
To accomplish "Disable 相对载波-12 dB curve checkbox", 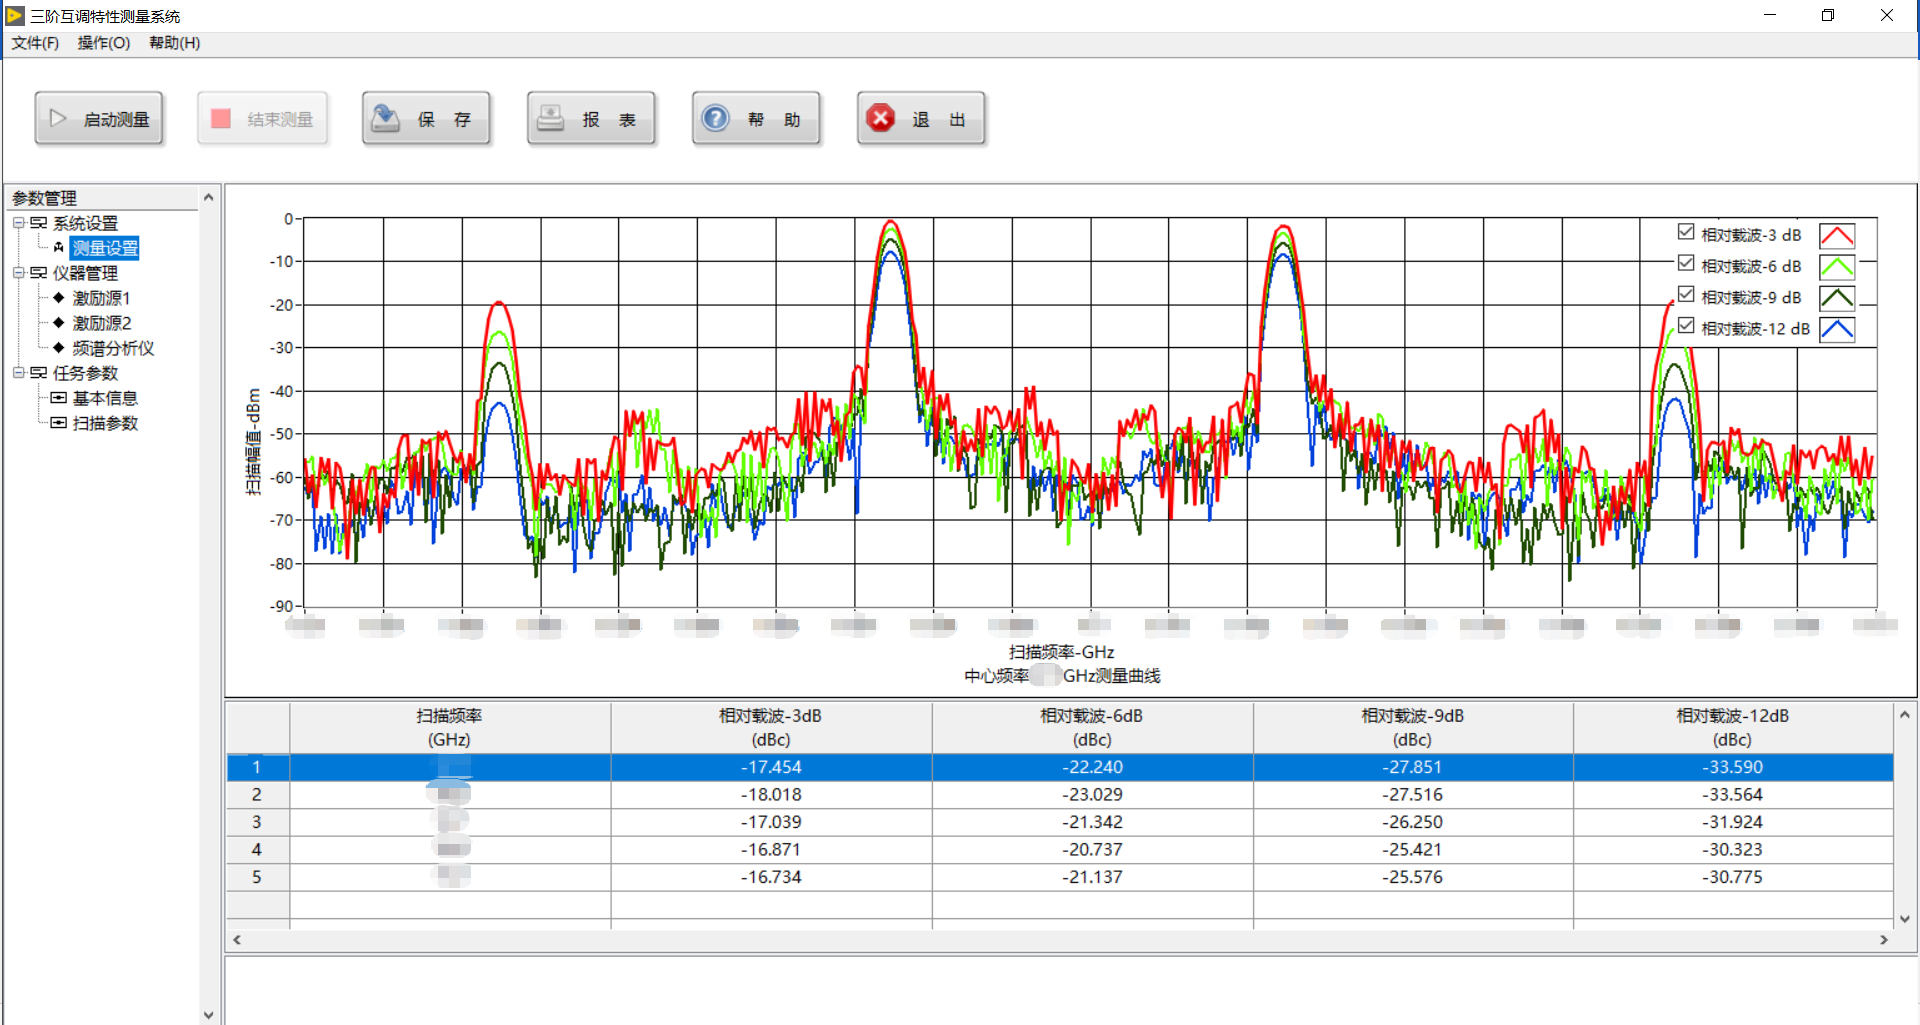I will point(1686,327).
